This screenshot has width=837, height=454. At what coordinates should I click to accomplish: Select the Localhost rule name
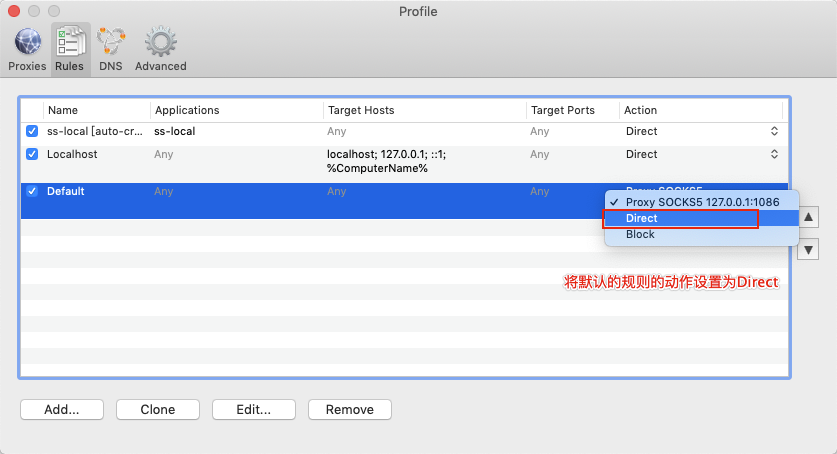click(72, 154)
